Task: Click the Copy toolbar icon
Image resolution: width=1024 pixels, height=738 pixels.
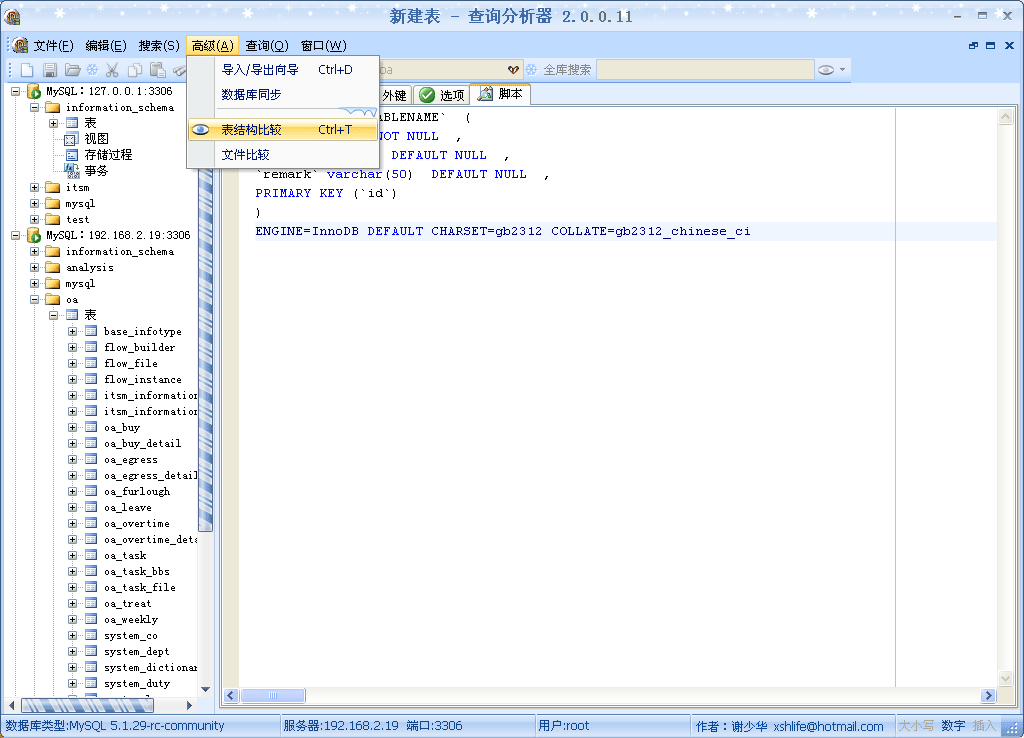Action: (135, 70)
